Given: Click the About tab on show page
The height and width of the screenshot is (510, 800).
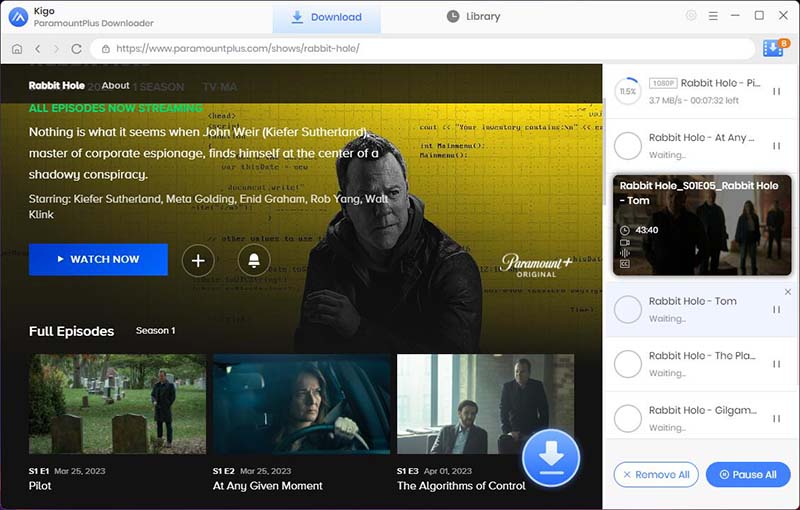Looking at the screenshot, I should point(115,86).
